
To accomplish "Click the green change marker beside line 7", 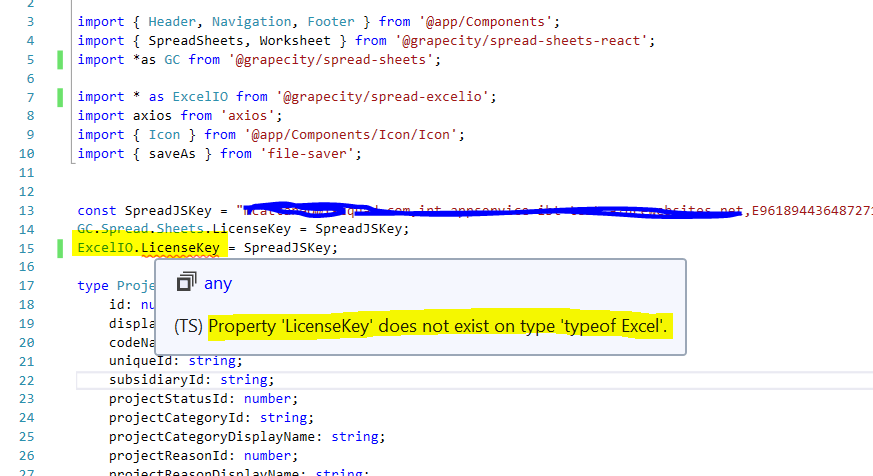I will pyautogui.click(x=60, y=97).
